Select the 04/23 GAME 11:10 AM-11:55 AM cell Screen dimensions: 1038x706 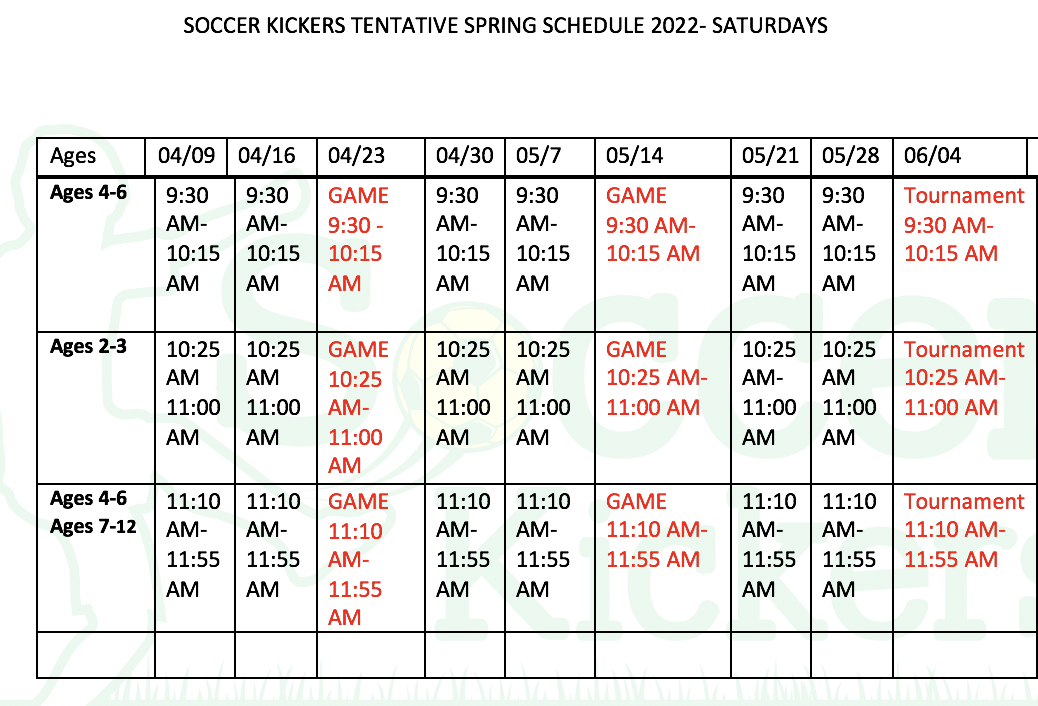tap(358, 560)
